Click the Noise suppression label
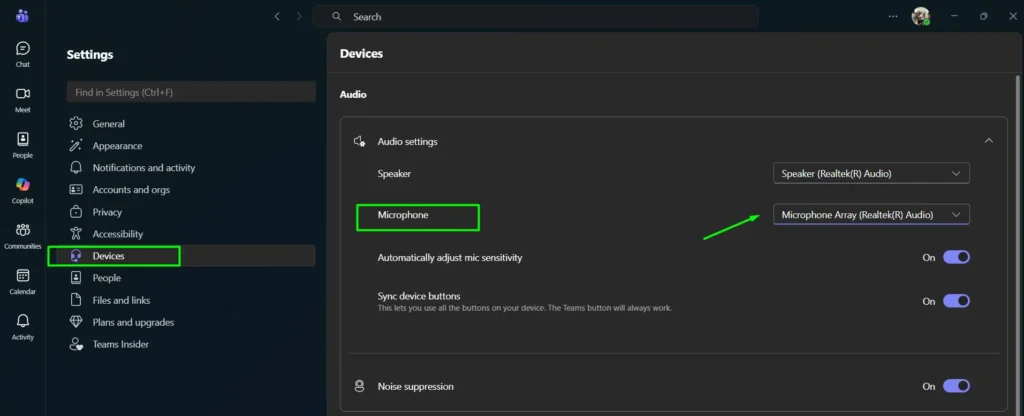The image size is (1024, 416). pyautogui.click(x=415, y=386)
